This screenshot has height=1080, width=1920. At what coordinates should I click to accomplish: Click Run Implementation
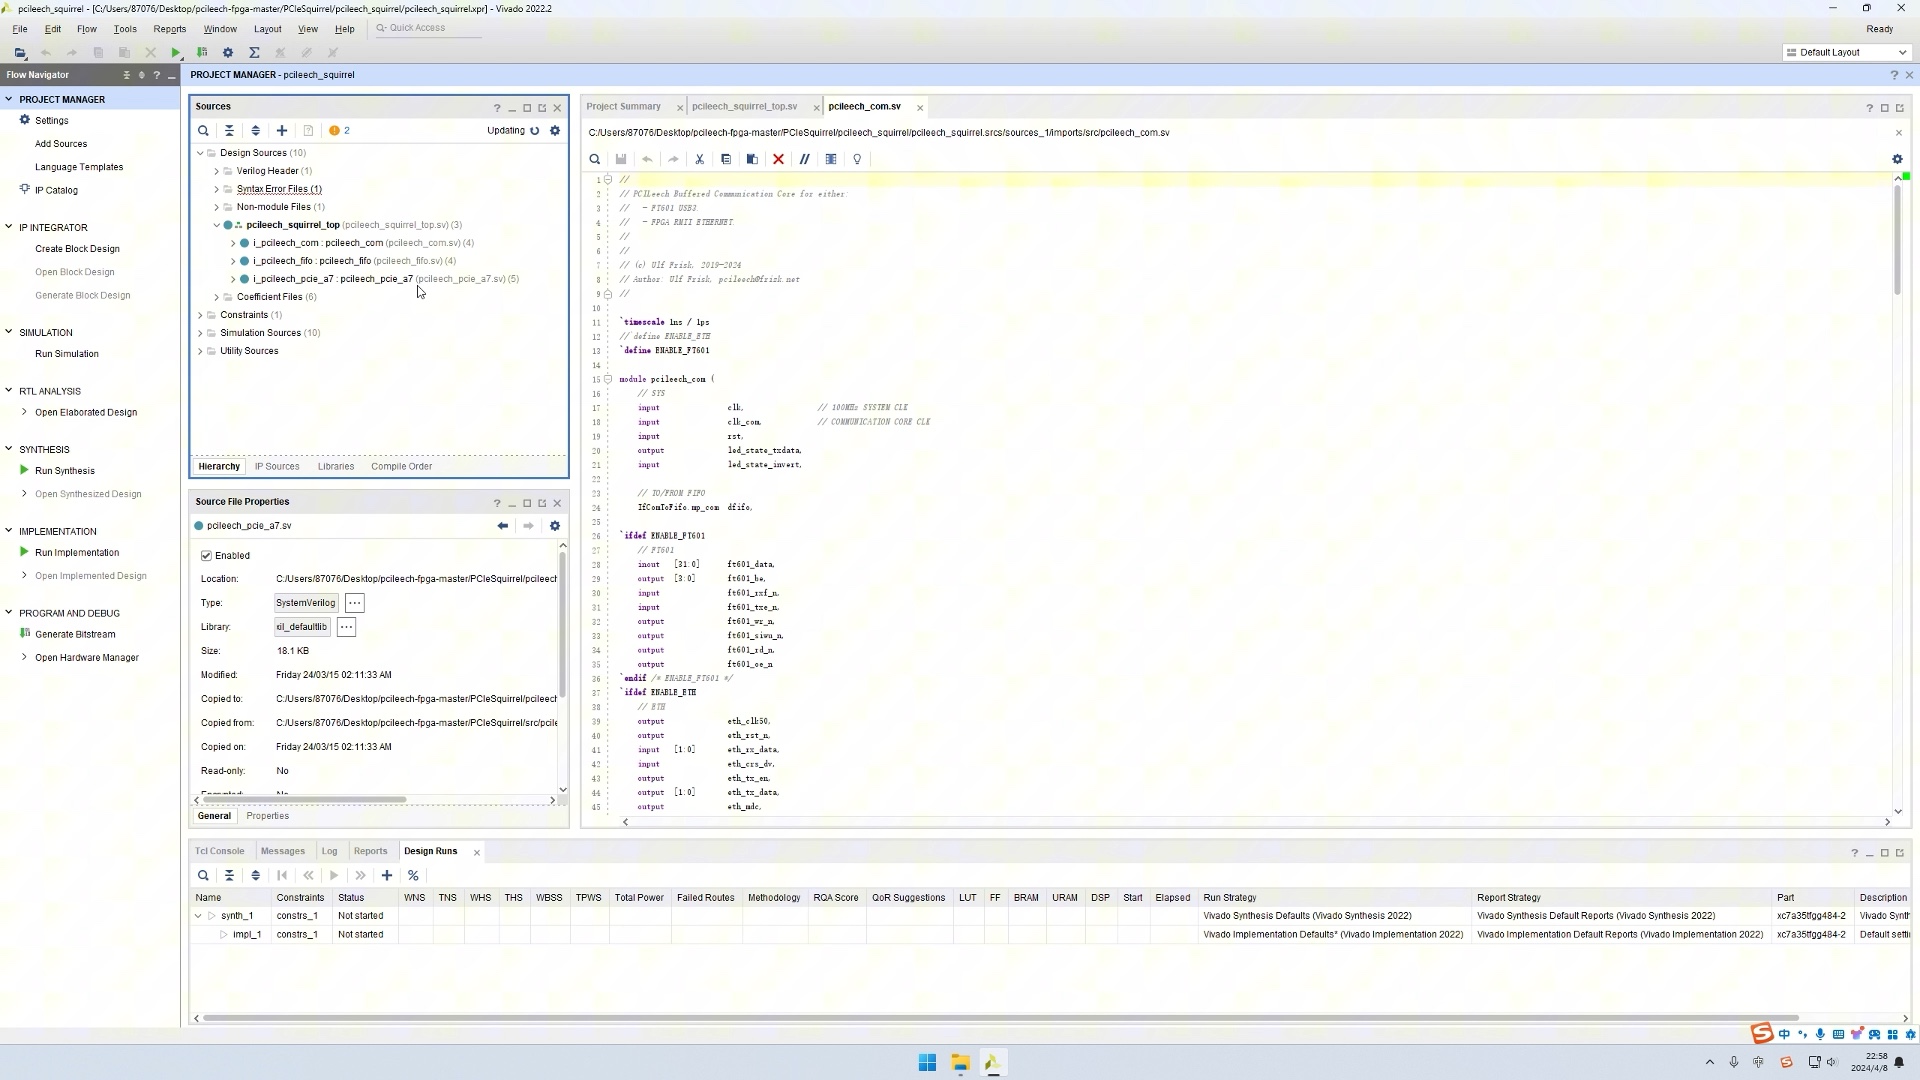click(77, 553)
